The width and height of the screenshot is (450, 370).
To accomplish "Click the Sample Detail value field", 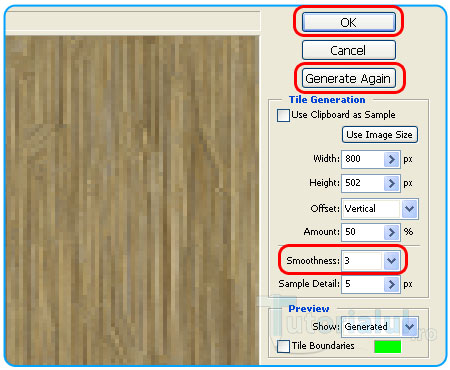I will click(363, 284).
